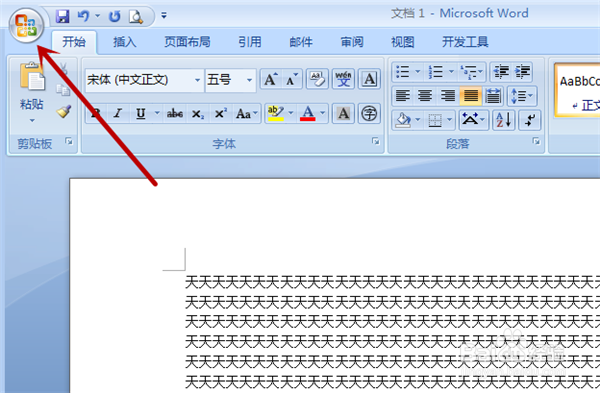Click the font name box 宋体 (中文正文)
The image size is (600, 393).
click(140, 80)
